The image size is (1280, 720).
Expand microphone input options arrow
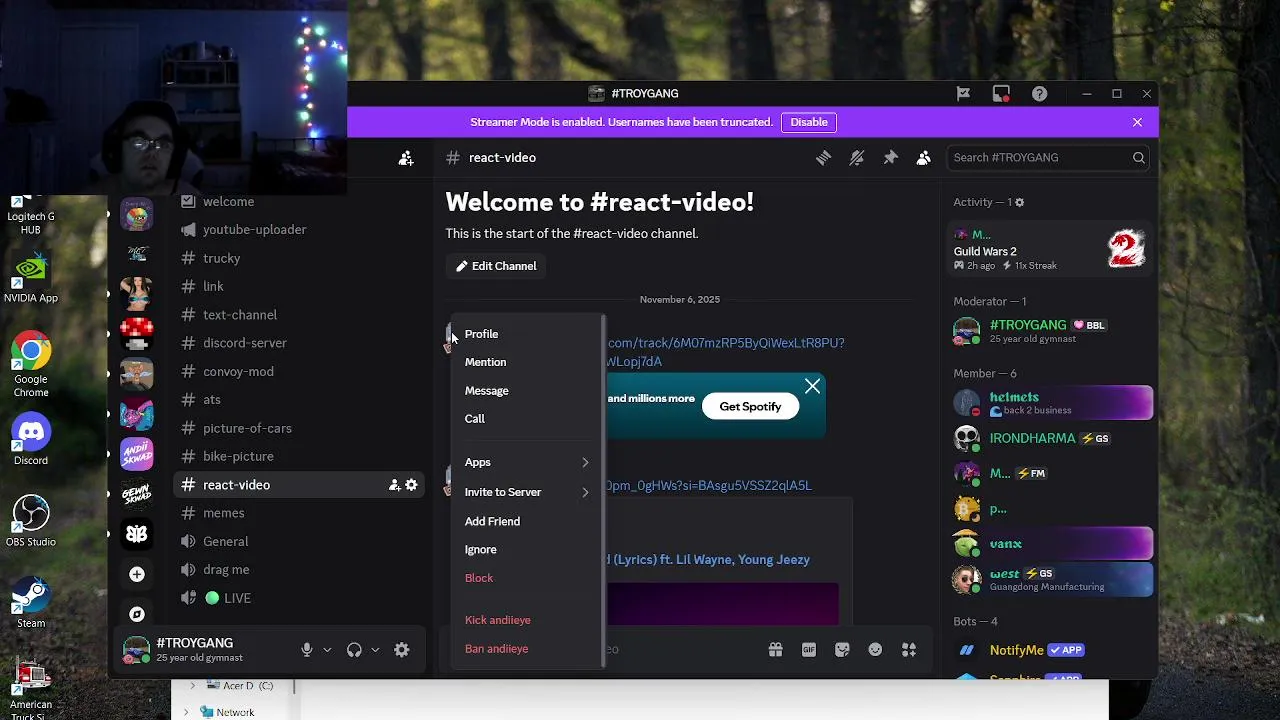pyautogui.click(x=327, y=650)
